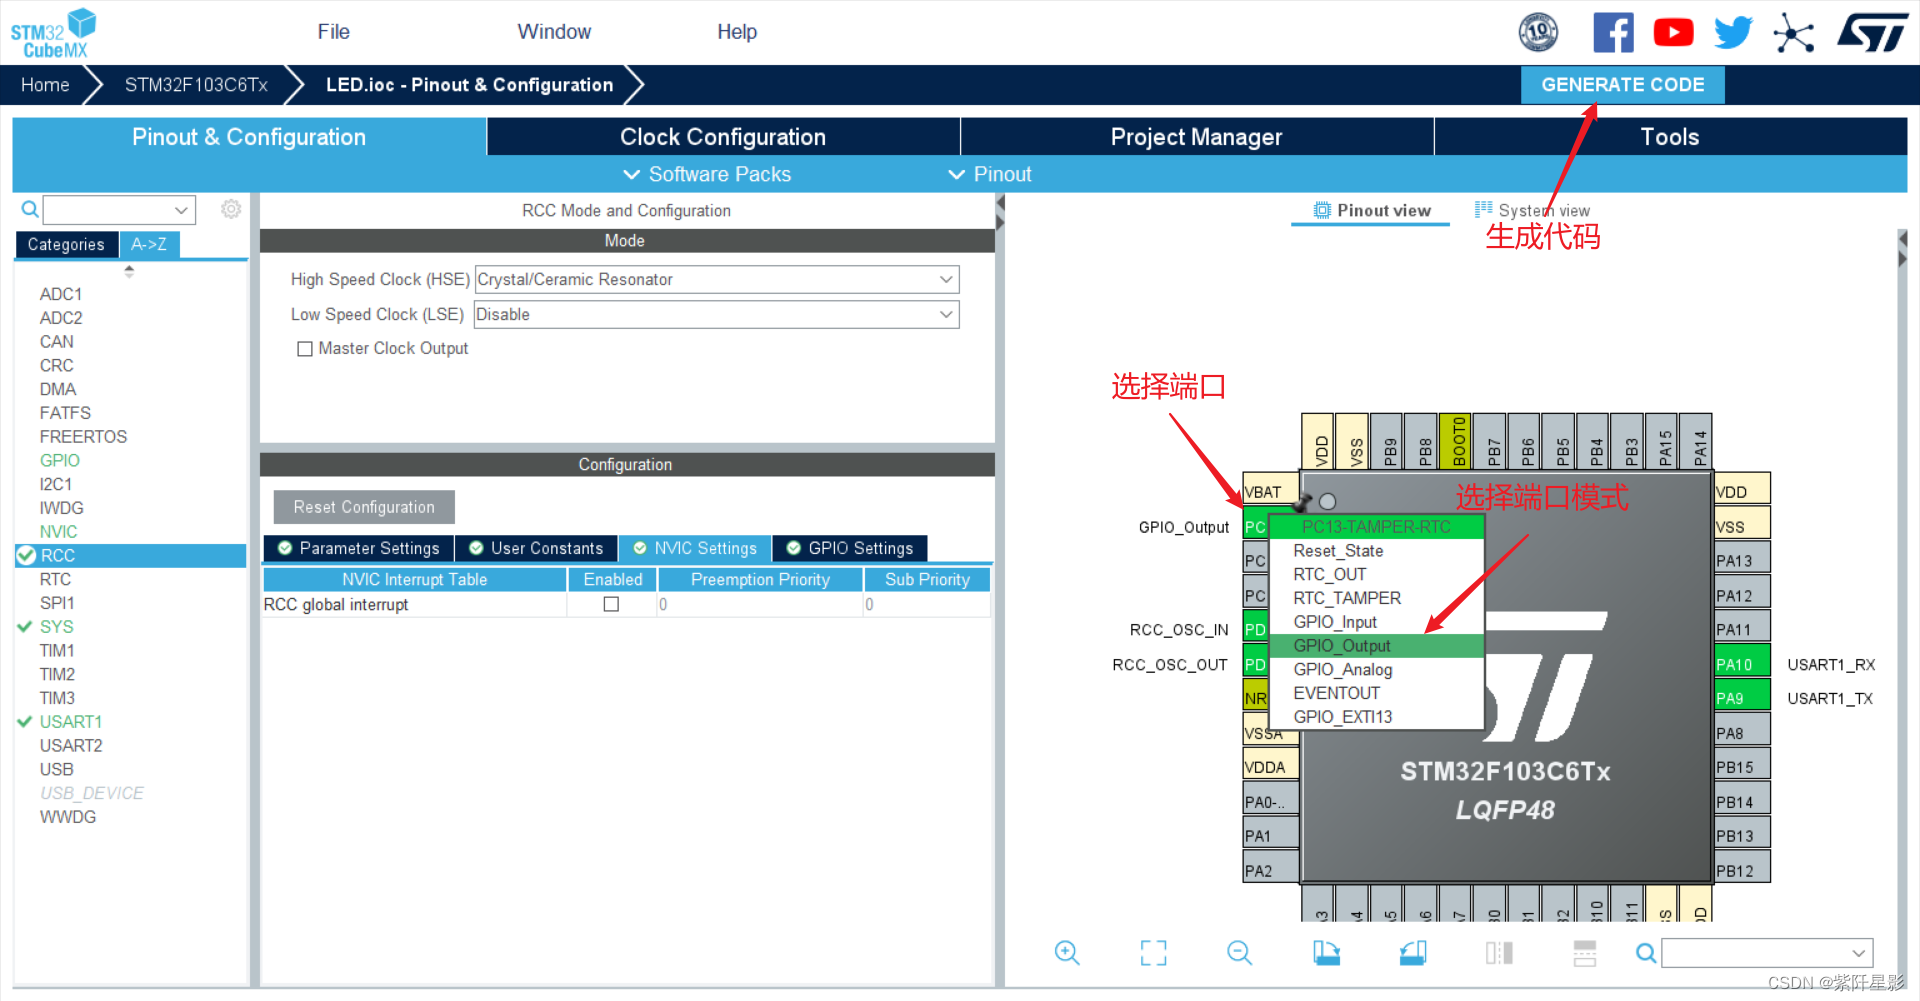Open the pinout search magnifier
The height and width of the screenshot is (1001, 1920).
[1645, 952]
